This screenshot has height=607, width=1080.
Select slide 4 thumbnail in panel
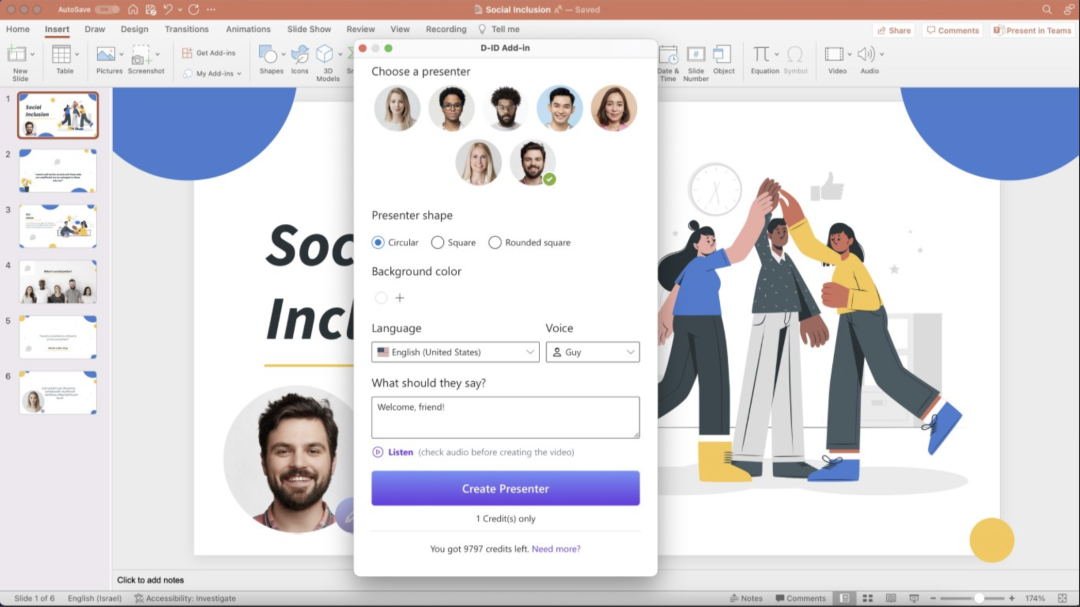58,282
